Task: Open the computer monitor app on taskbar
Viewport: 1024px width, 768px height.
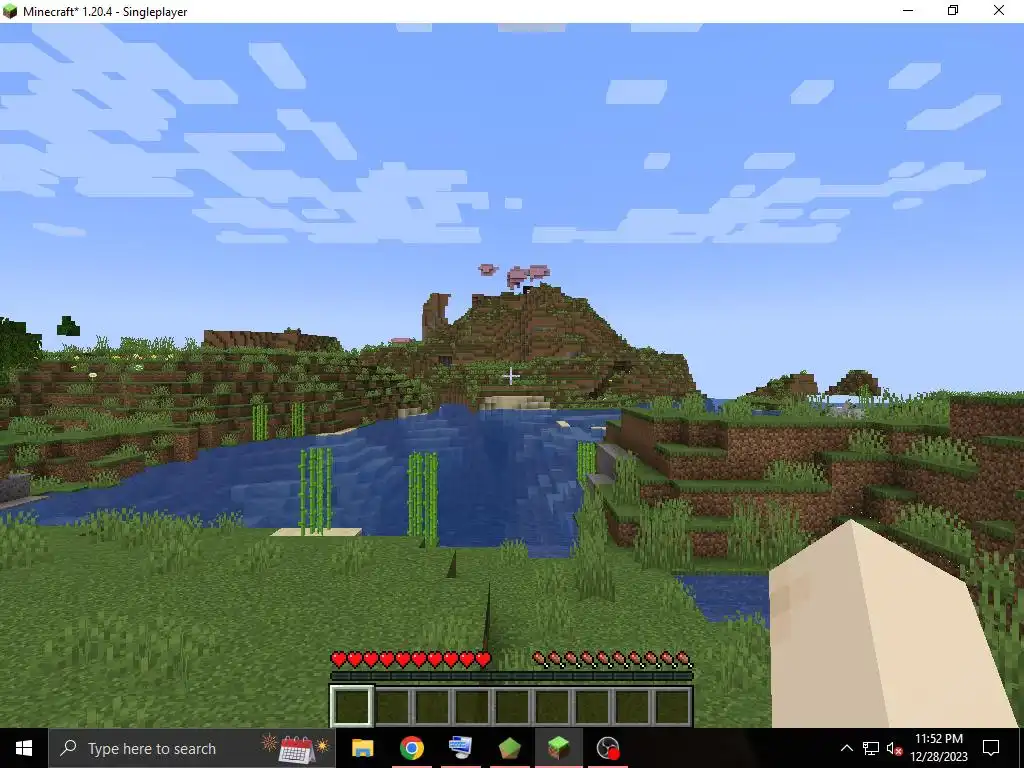Action: [460, 748]
